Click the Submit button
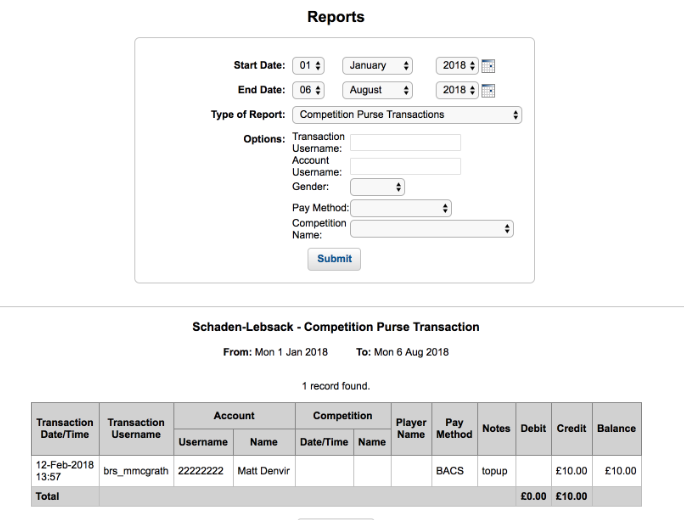The image size is (684, 520). 334,259
